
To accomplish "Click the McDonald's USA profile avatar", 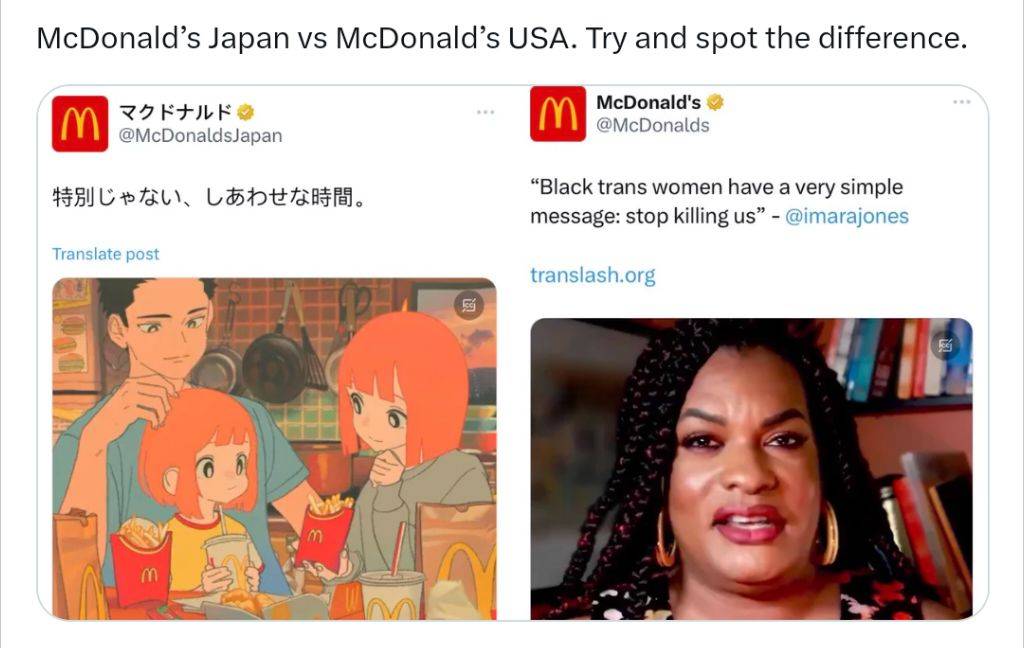I will click(558, 114).
